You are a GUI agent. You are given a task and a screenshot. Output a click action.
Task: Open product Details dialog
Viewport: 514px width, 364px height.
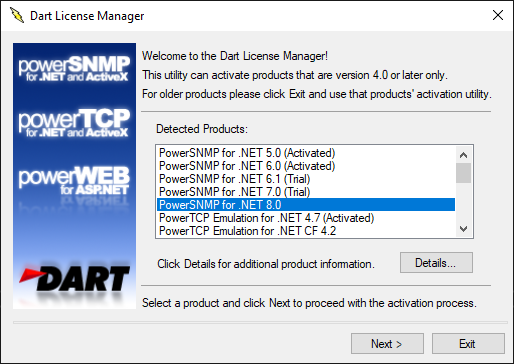(x=436, y=263)
